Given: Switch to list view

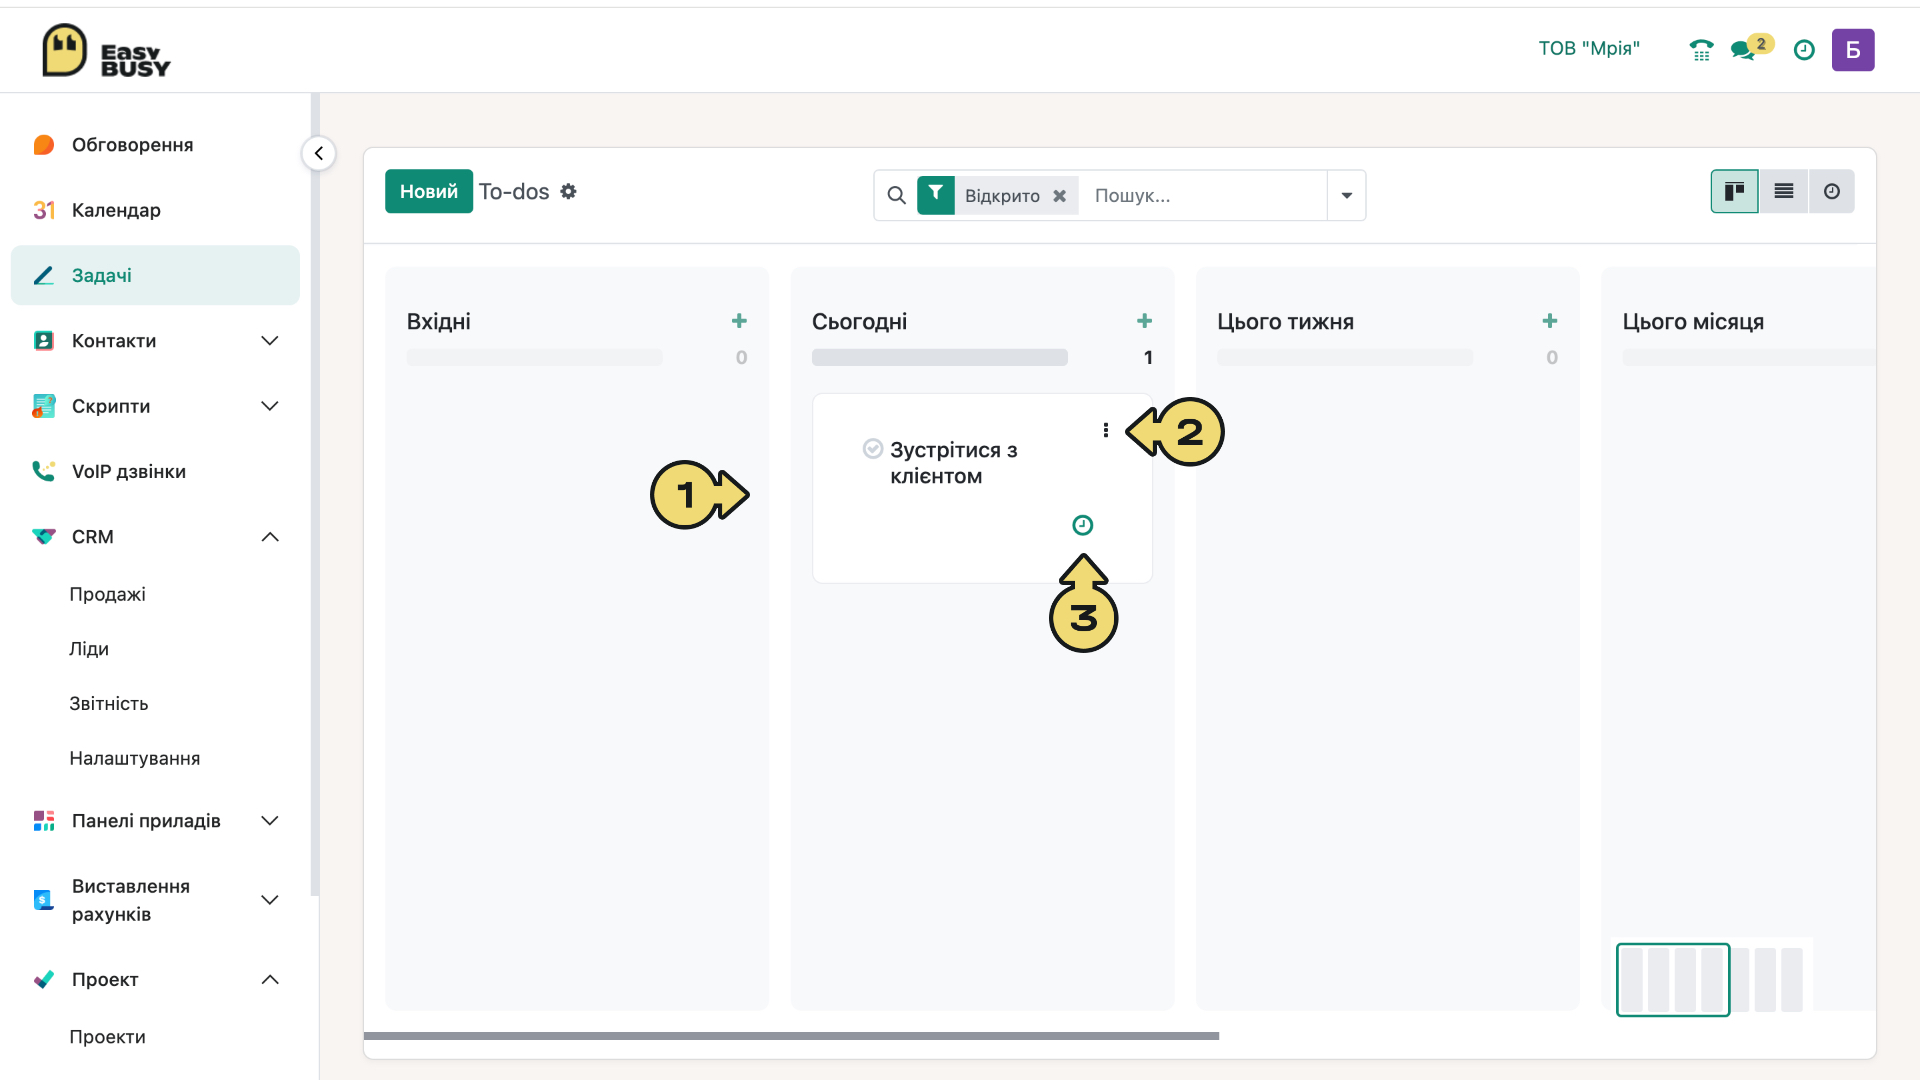Looking at the screenshot, I should pos(1783,191).
